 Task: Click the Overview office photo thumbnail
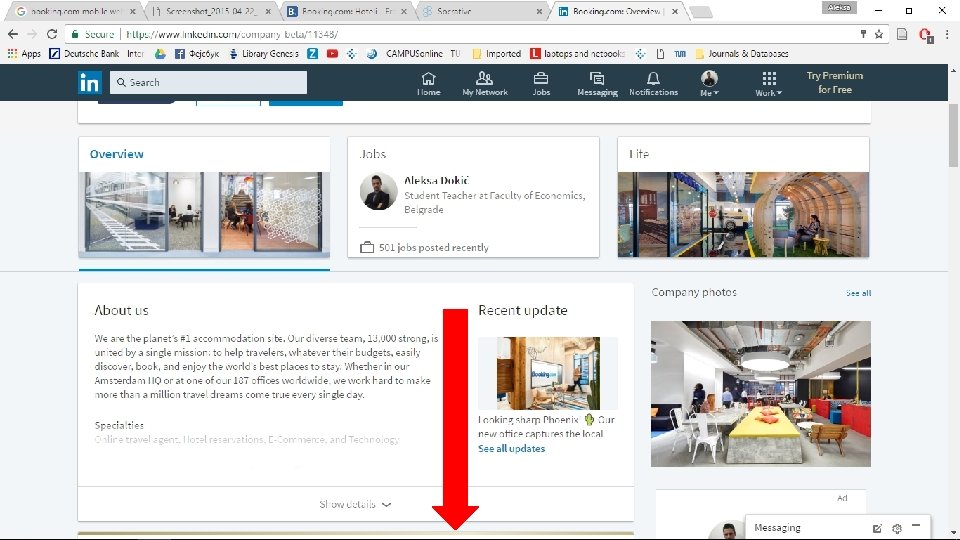[x=204, y=212]
